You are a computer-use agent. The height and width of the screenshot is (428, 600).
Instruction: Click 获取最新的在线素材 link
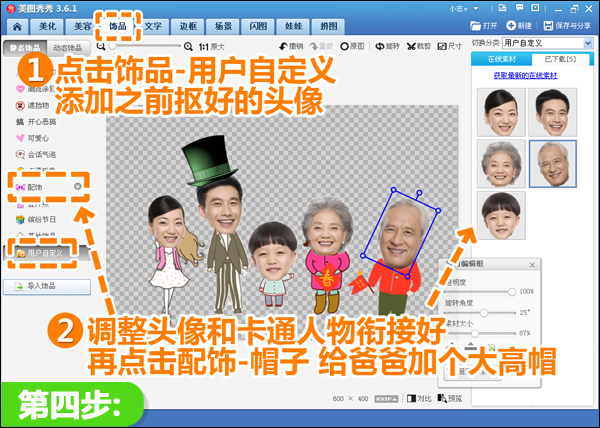click(x=525, y=76)
